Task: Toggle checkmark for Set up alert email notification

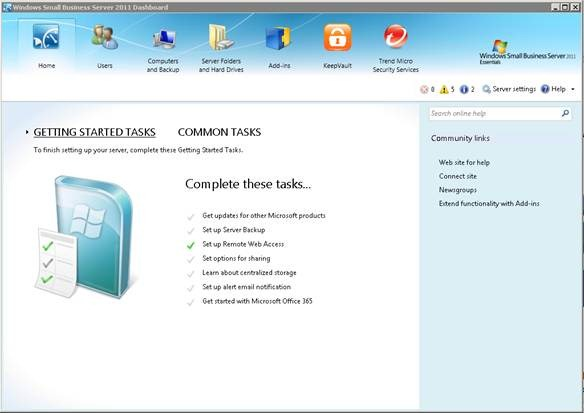Action: pyautogui.click(x=191, y=287)
